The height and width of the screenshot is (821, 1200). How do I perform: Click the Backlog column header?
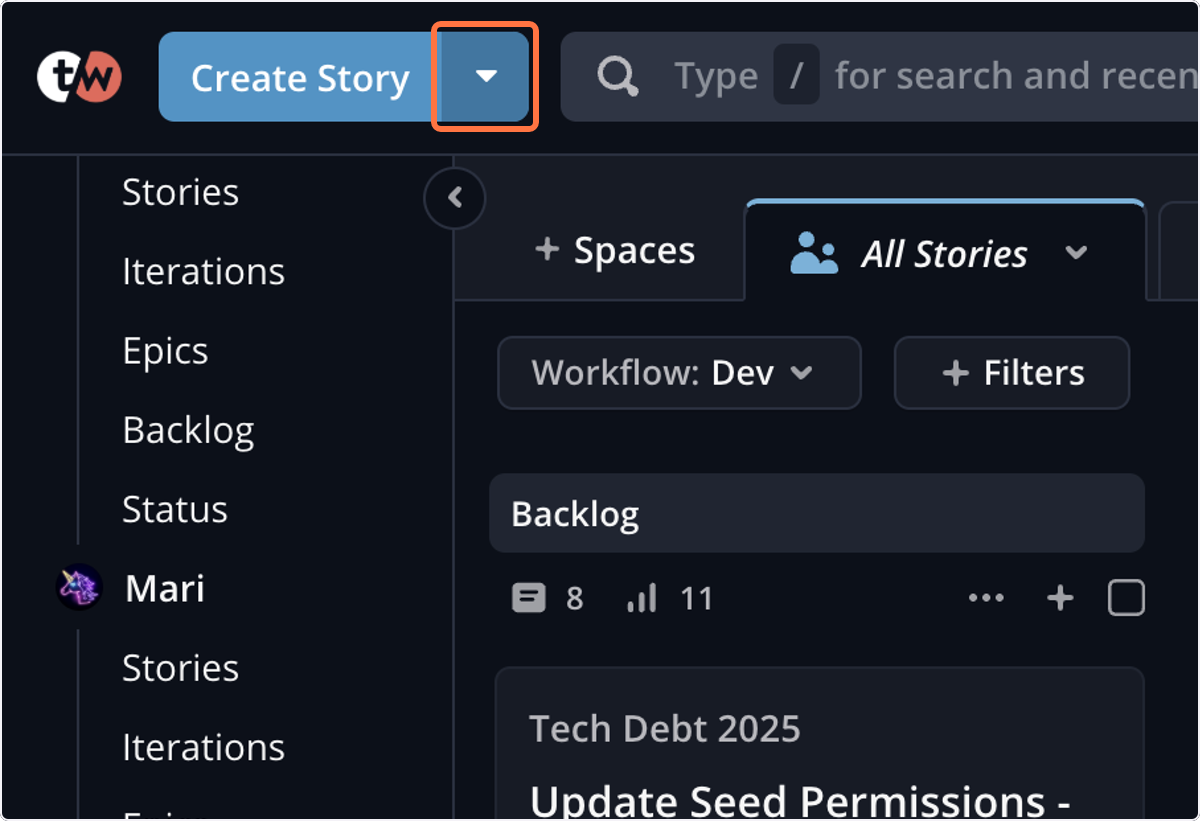coord(816,513)
